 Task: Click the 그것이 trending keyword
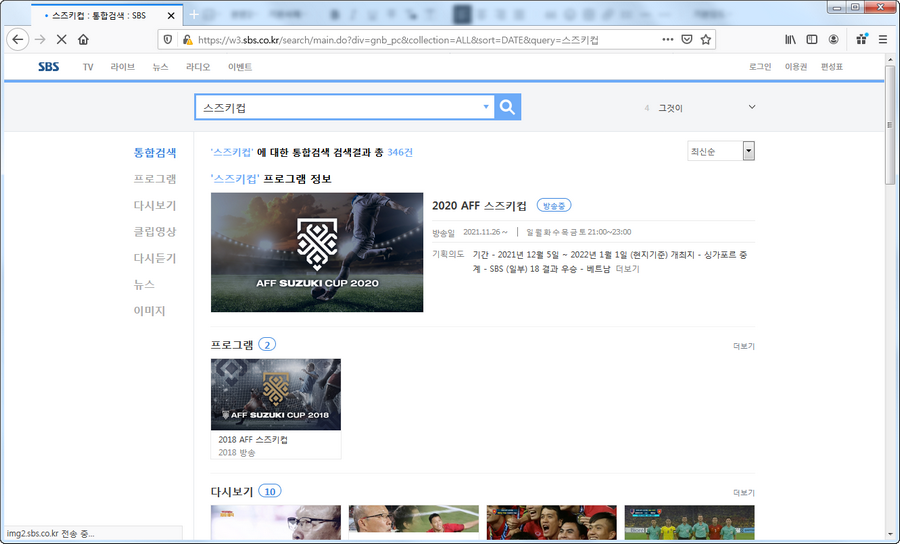(670, 108)
